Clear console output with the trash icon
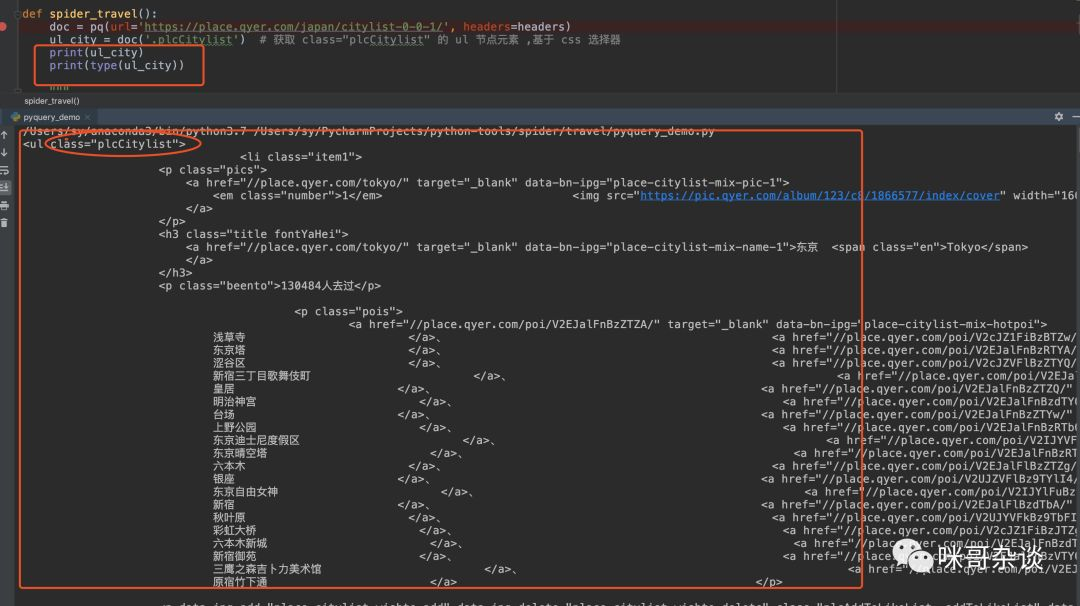Image resolution: width=1080 pixels, height=606 pixels. pos(4,222)
